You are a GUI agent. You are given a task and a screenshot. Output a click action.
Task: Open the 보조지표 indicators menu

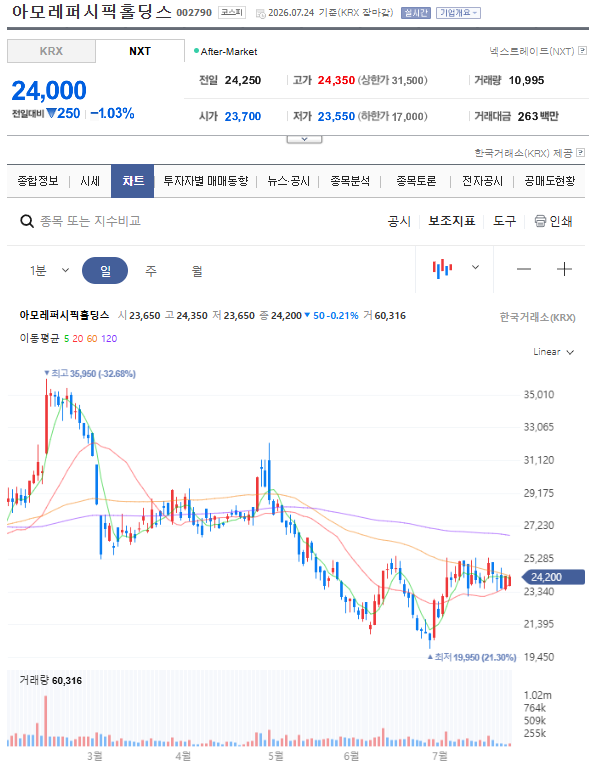coord(452,221)
